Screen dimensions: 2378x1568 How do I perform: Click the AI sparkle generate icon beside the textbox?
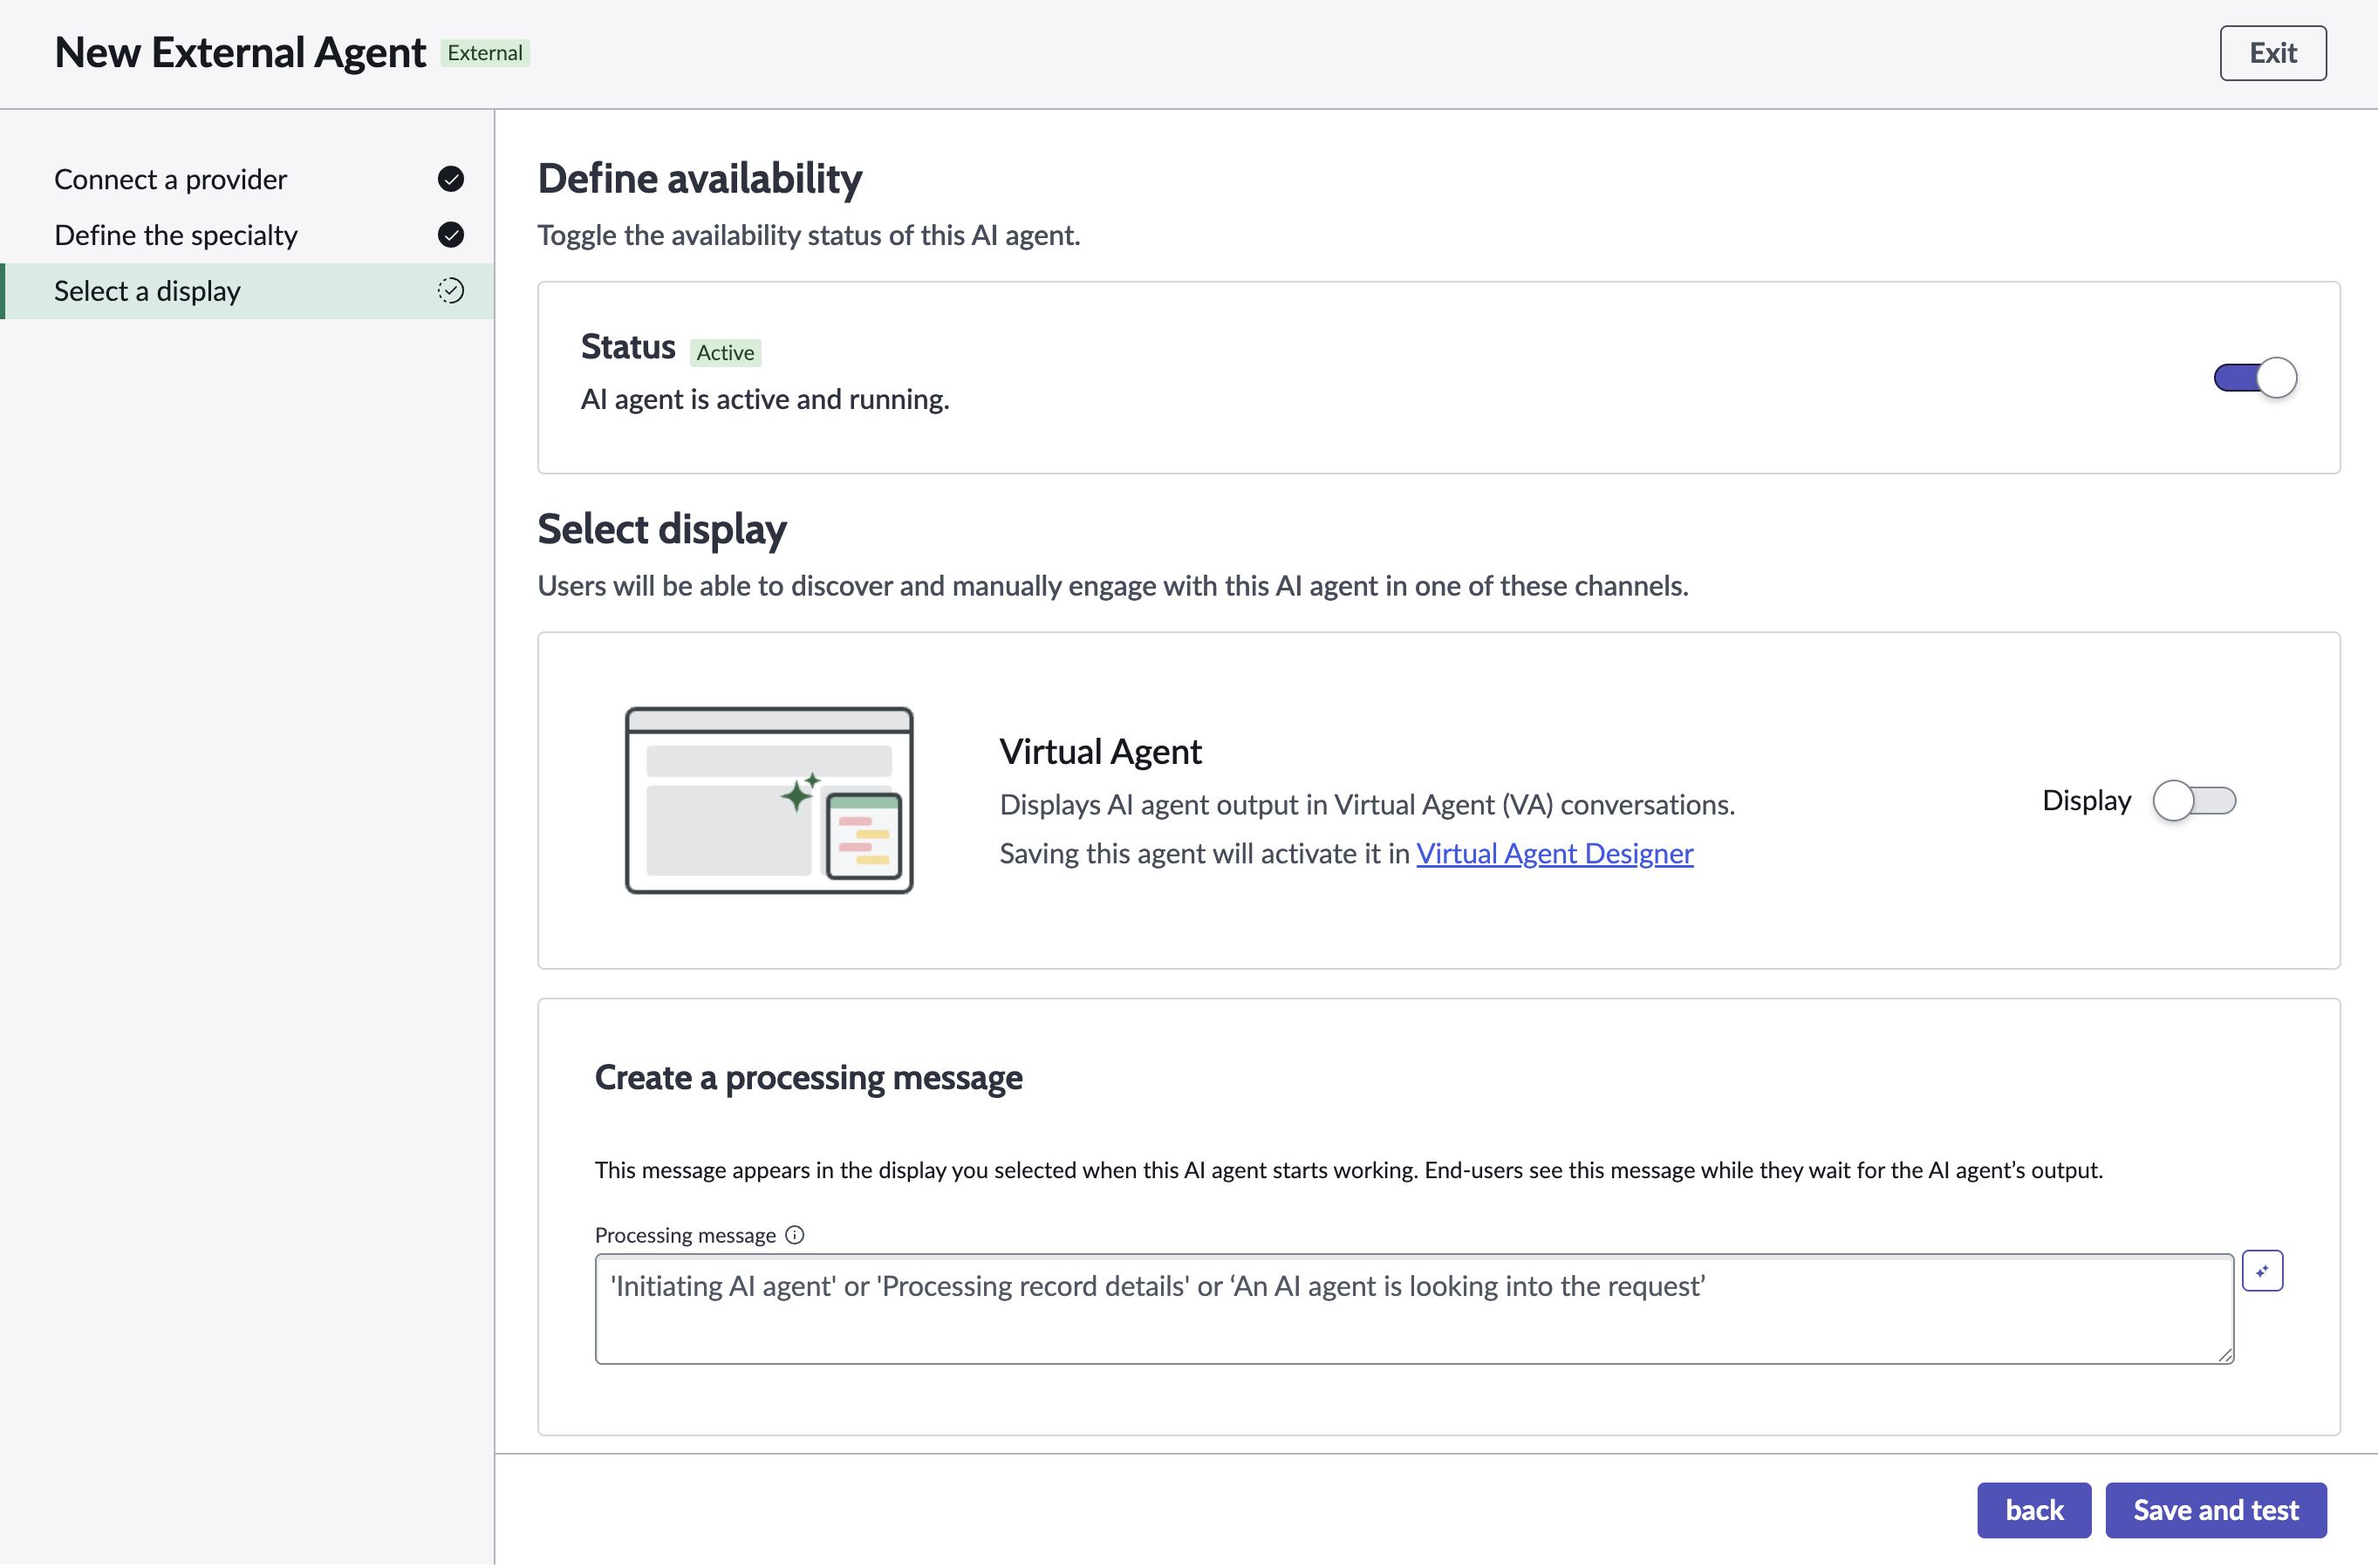tap(2262, 1271)
